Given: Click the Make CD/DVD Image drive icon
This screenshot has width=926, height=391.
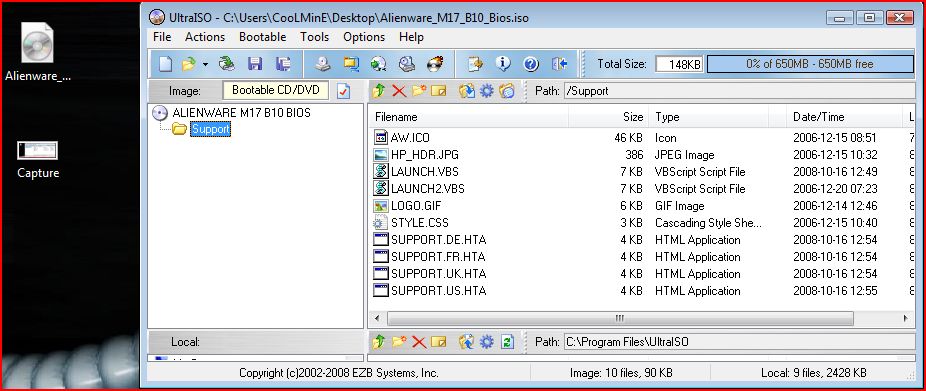Looking at the screenshot, I should (322, 64).
